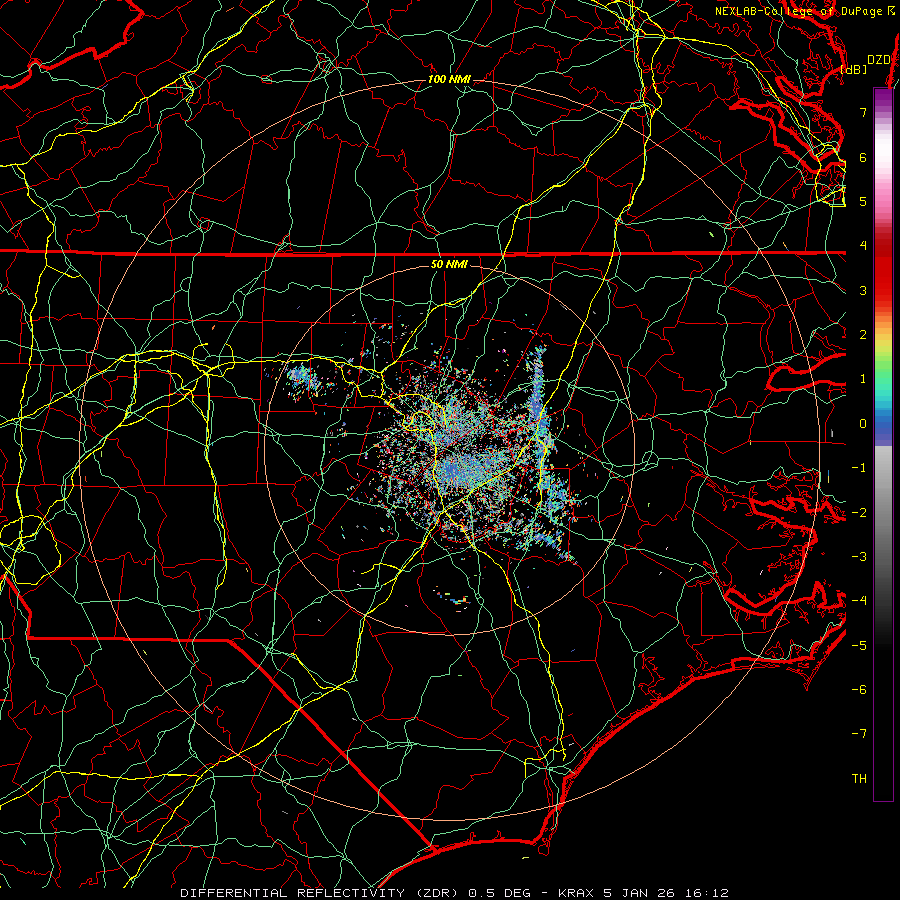900x900 pixels.
Task: Click the "-1" tick label on the color scale
Action: [x=859, y=468]
